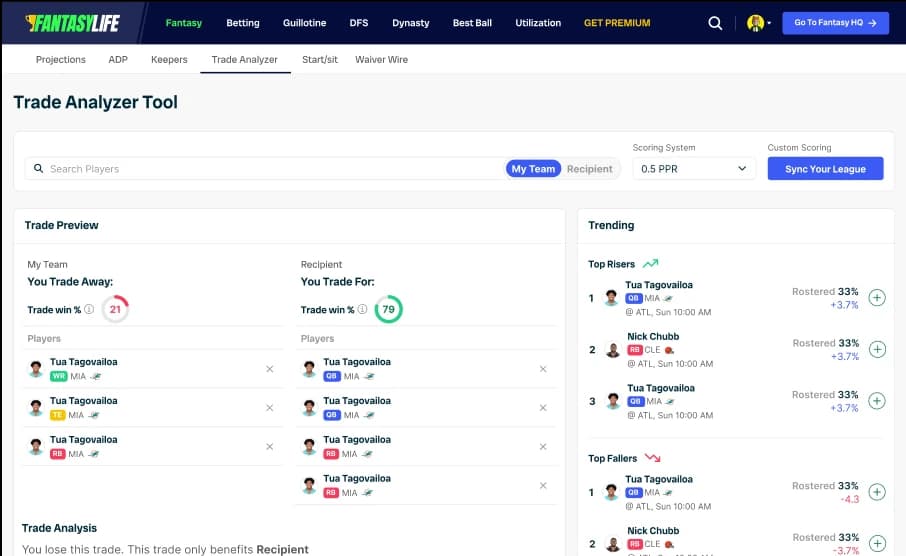
Task: Remove second QB Tua Tagovailoa from Recipient
Action: (x=543, y=407)
